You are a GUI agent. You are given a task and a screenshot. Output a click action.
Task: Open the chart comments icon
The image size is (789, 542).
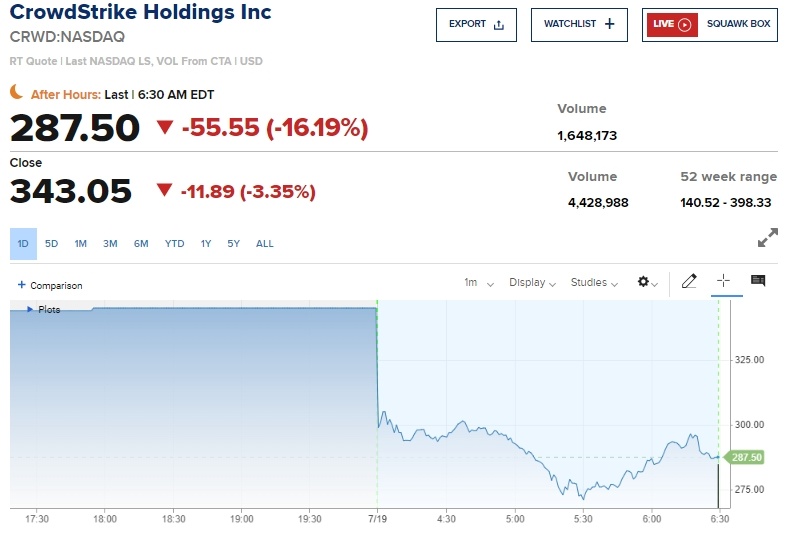[x=758, y=280]
